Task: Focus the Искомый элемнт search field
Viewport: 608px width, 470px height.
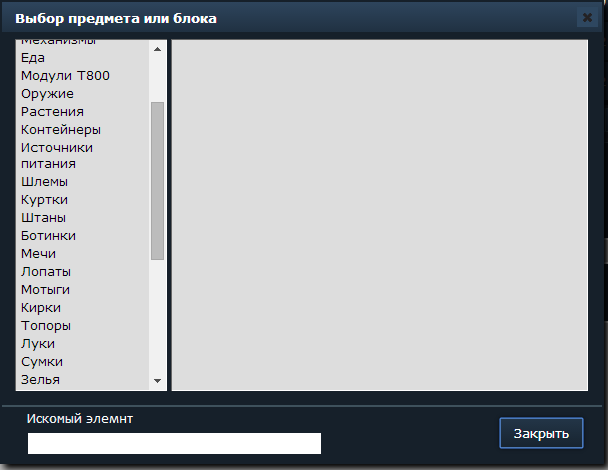Action: point(174,443)
